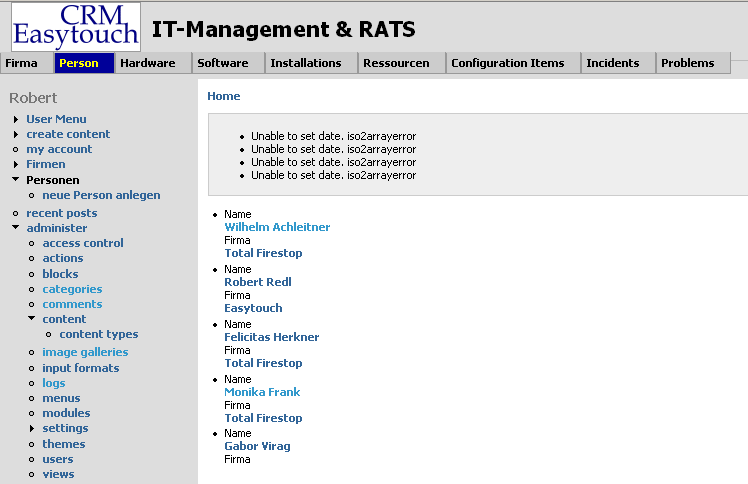Open Wilhelm Achleitner's person record

coord(277,227)
